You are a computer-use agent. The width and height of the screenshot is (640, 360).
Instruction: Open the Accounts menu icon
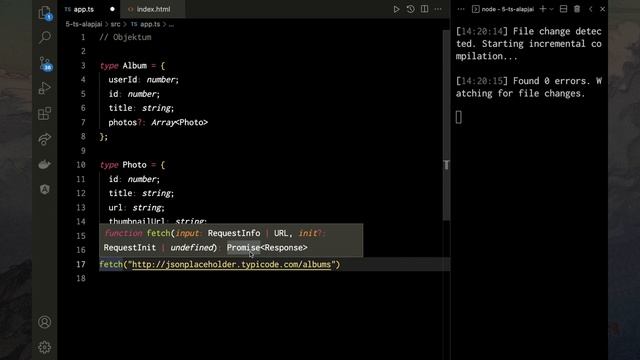coord(44,322)
